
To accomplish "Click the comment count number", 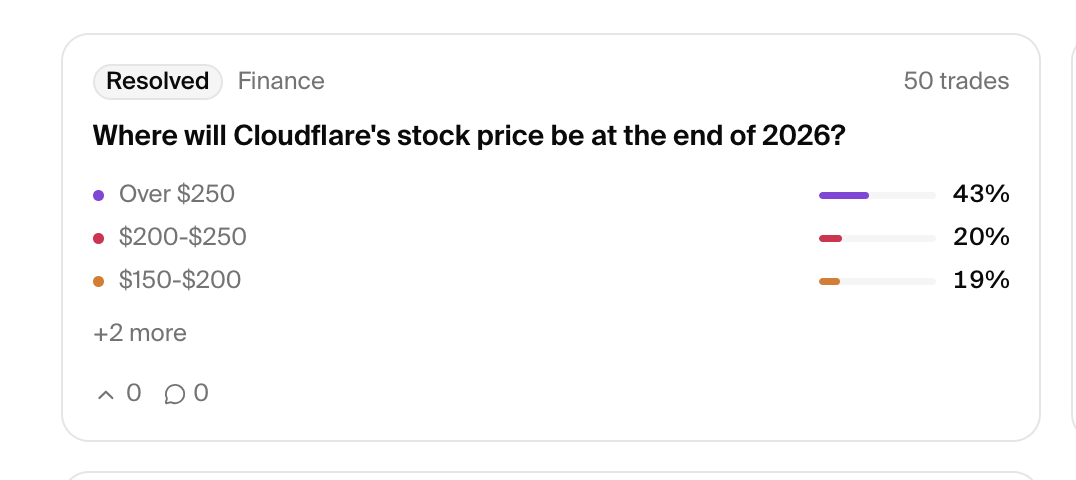I will coord(201,394).
